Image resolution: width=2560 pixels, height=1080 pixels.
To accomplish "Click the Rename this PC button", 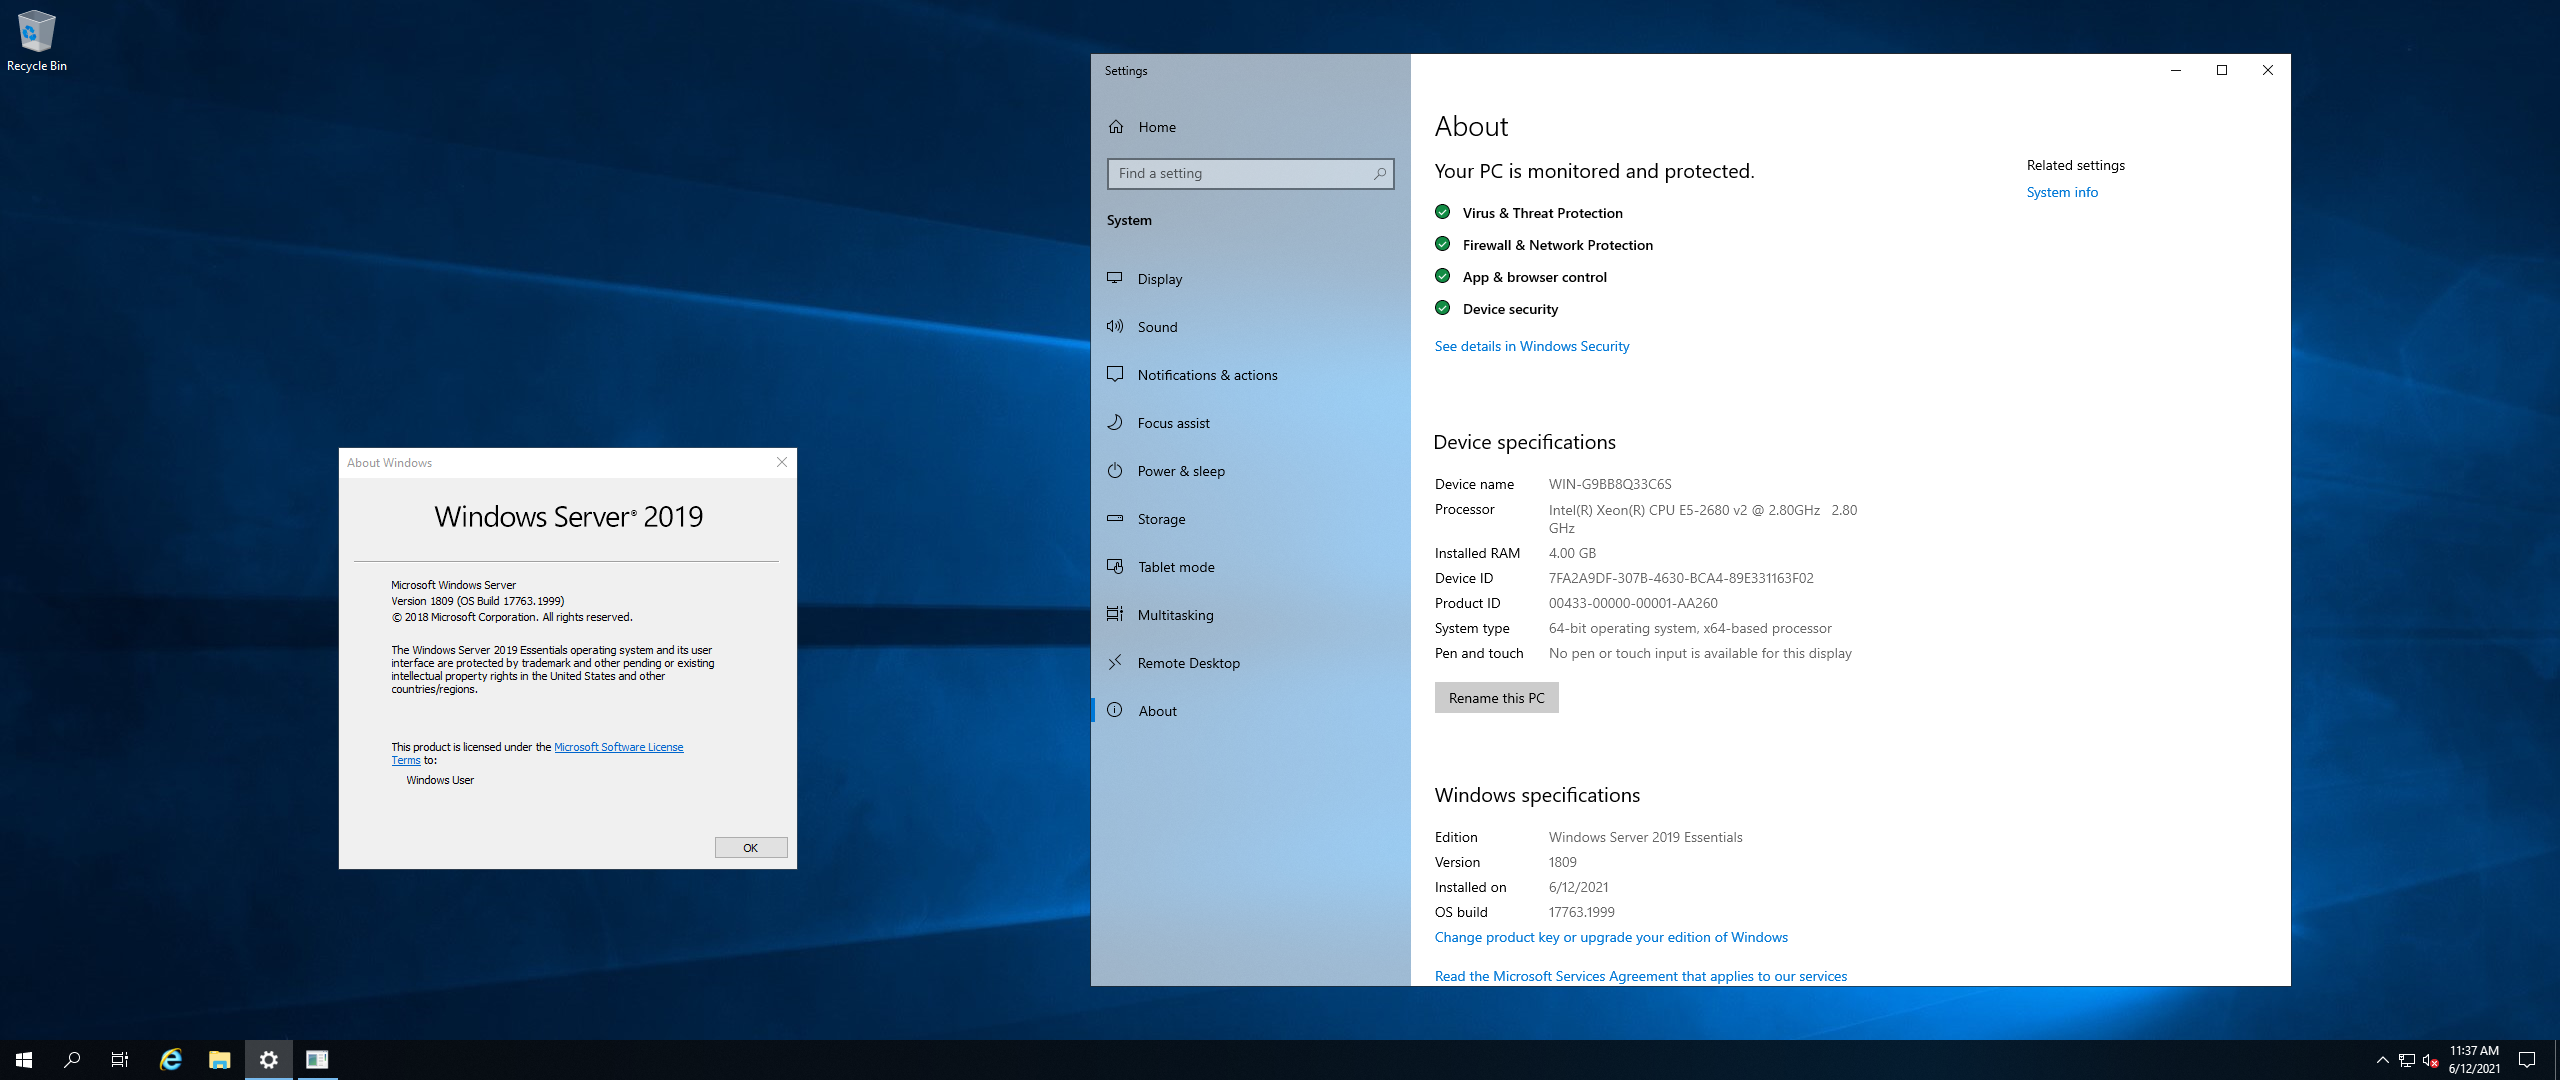I will coord(1496,698).
